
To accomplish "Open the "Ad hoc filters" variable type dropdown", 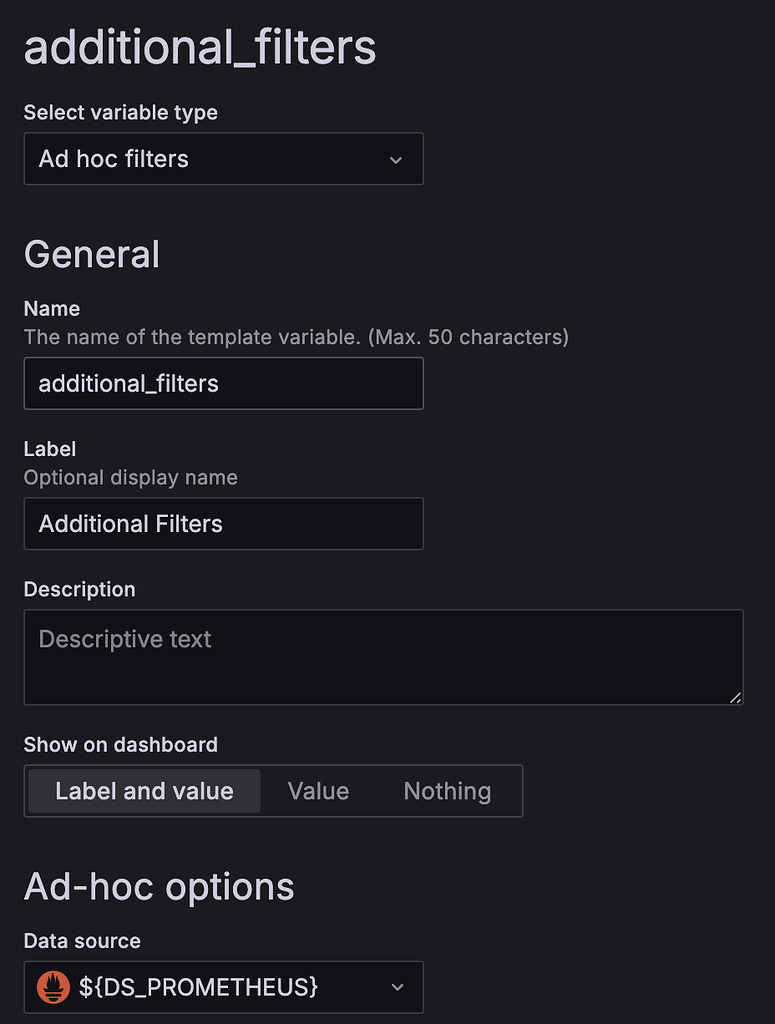I will 223,159.
